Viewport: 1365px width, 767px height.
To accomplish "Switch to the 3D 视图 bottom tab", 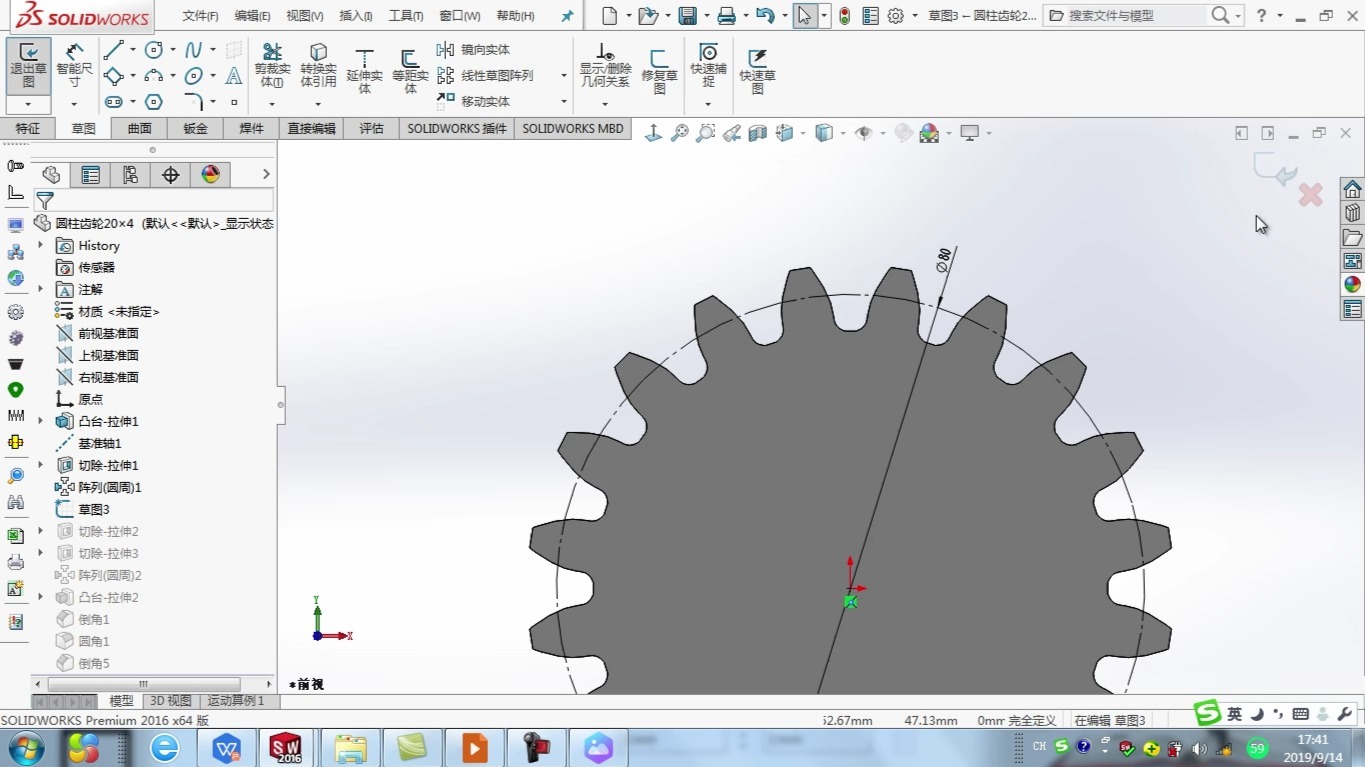I will 170,701.
